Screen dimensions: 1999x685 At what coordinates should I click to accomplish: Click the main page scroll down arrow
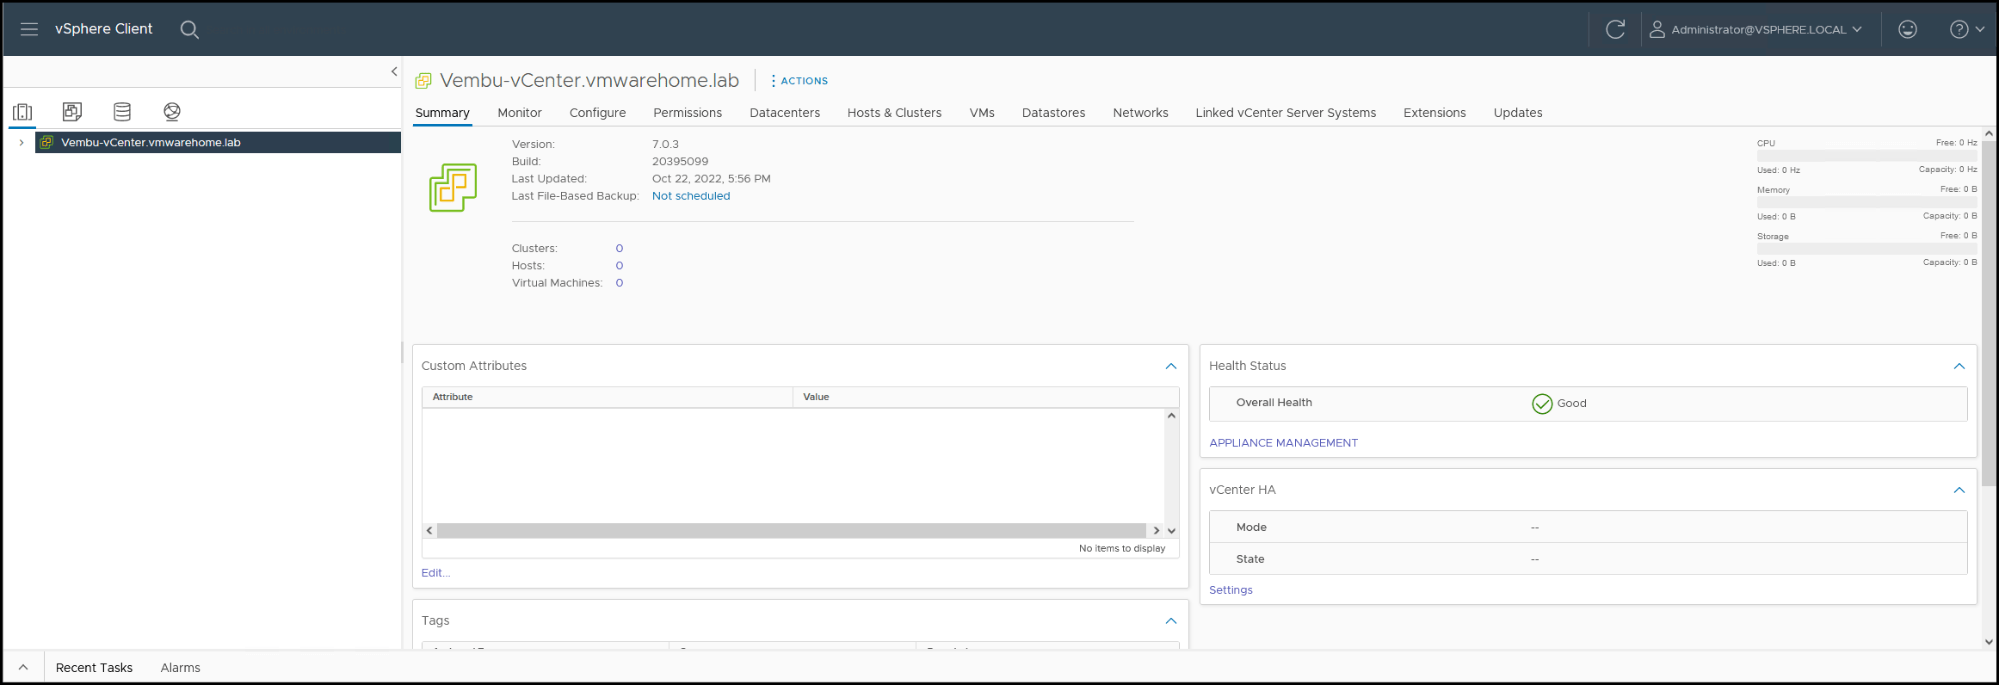click(1989, 642)
